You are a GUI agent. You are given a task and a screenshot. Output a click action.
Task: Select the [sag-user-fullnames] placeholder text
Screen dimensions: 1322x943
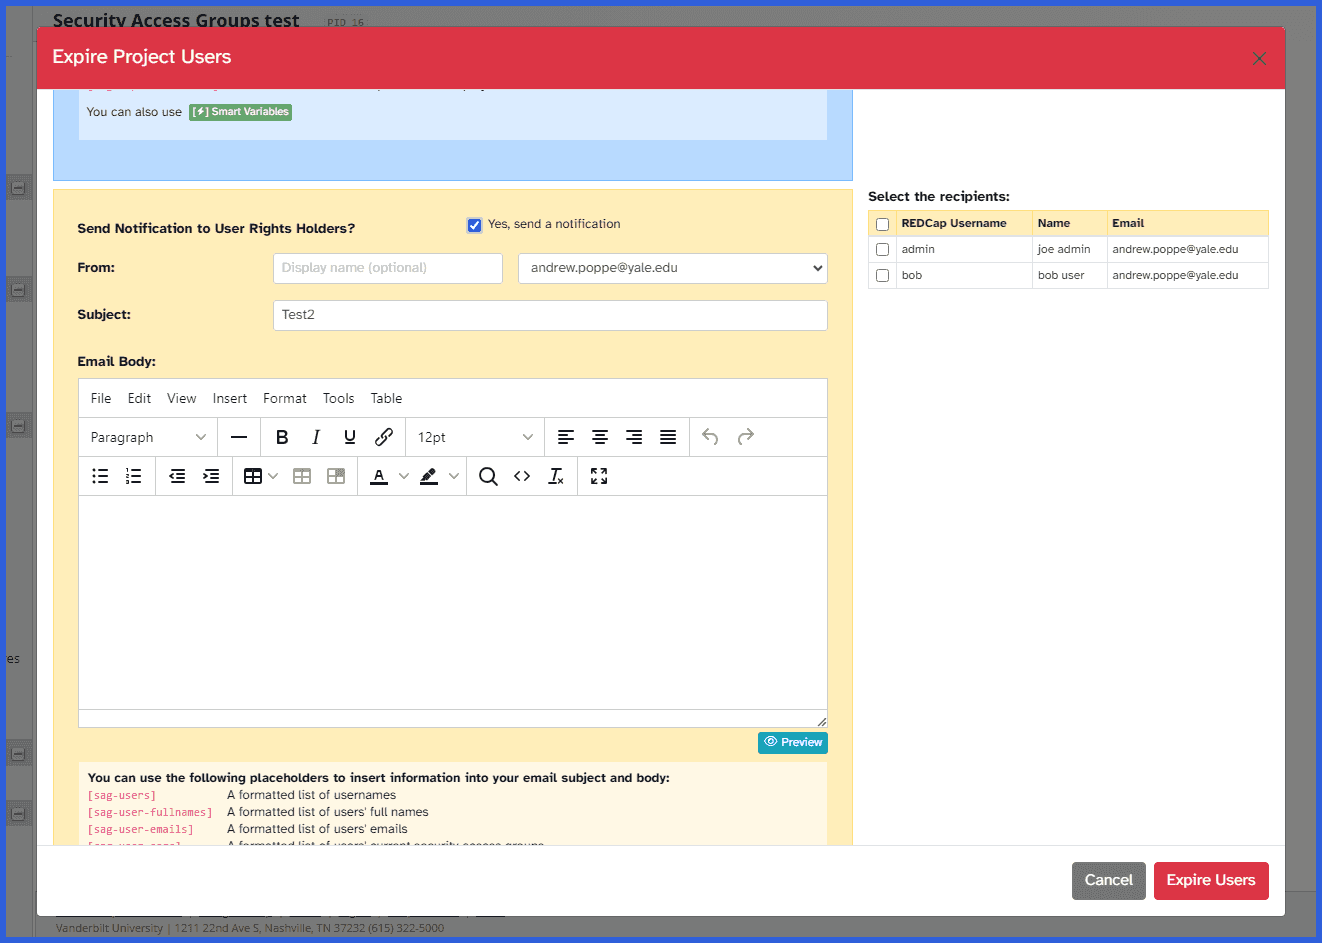tap(150, 813)
